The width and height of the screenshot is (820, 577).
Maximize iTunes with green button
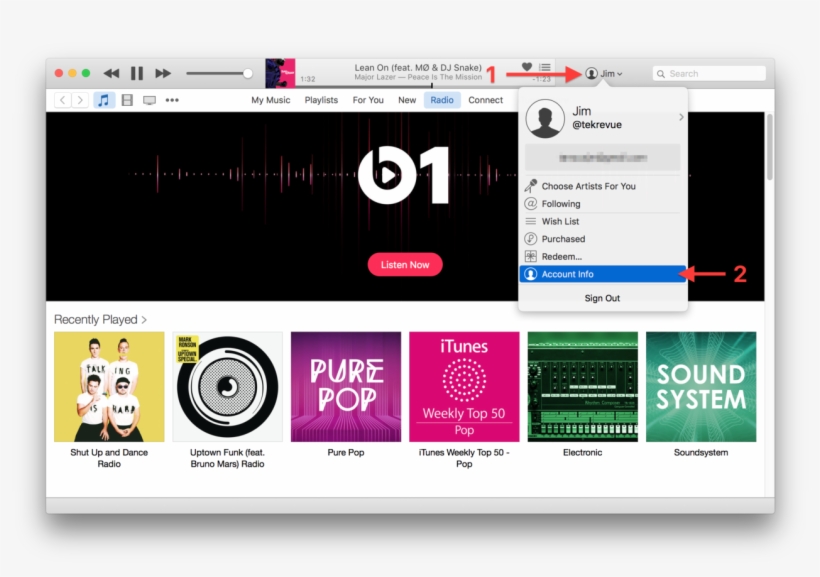(x=86, y=73)
